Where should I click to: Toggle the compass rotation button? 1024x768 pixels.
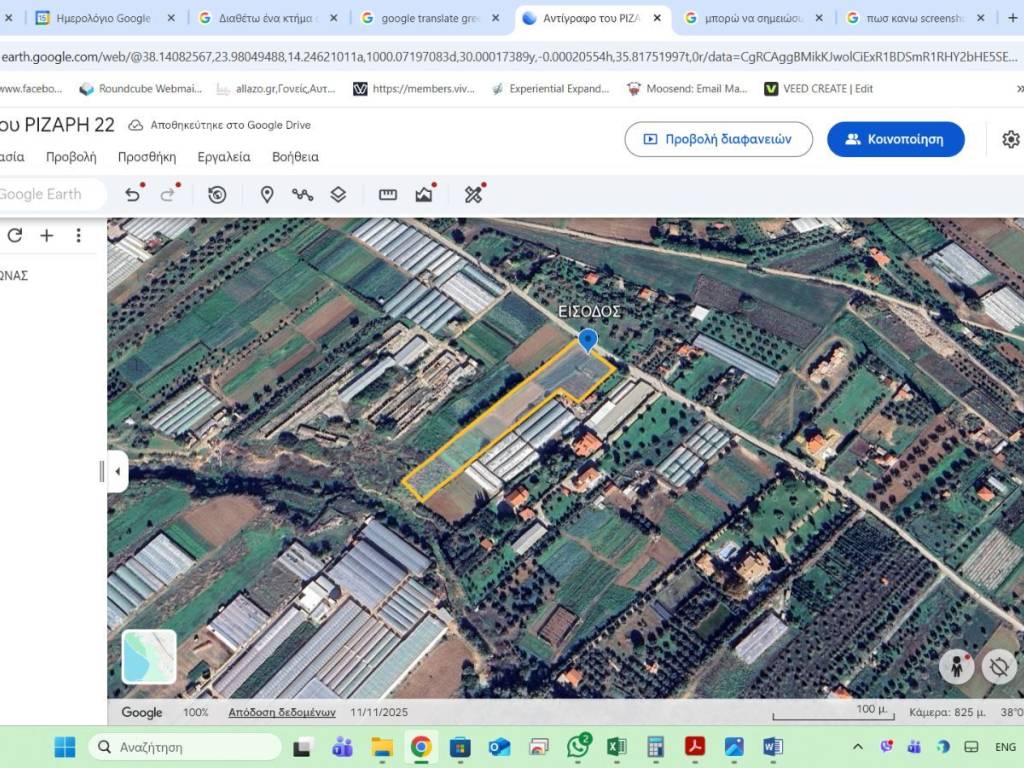[998, 667]
